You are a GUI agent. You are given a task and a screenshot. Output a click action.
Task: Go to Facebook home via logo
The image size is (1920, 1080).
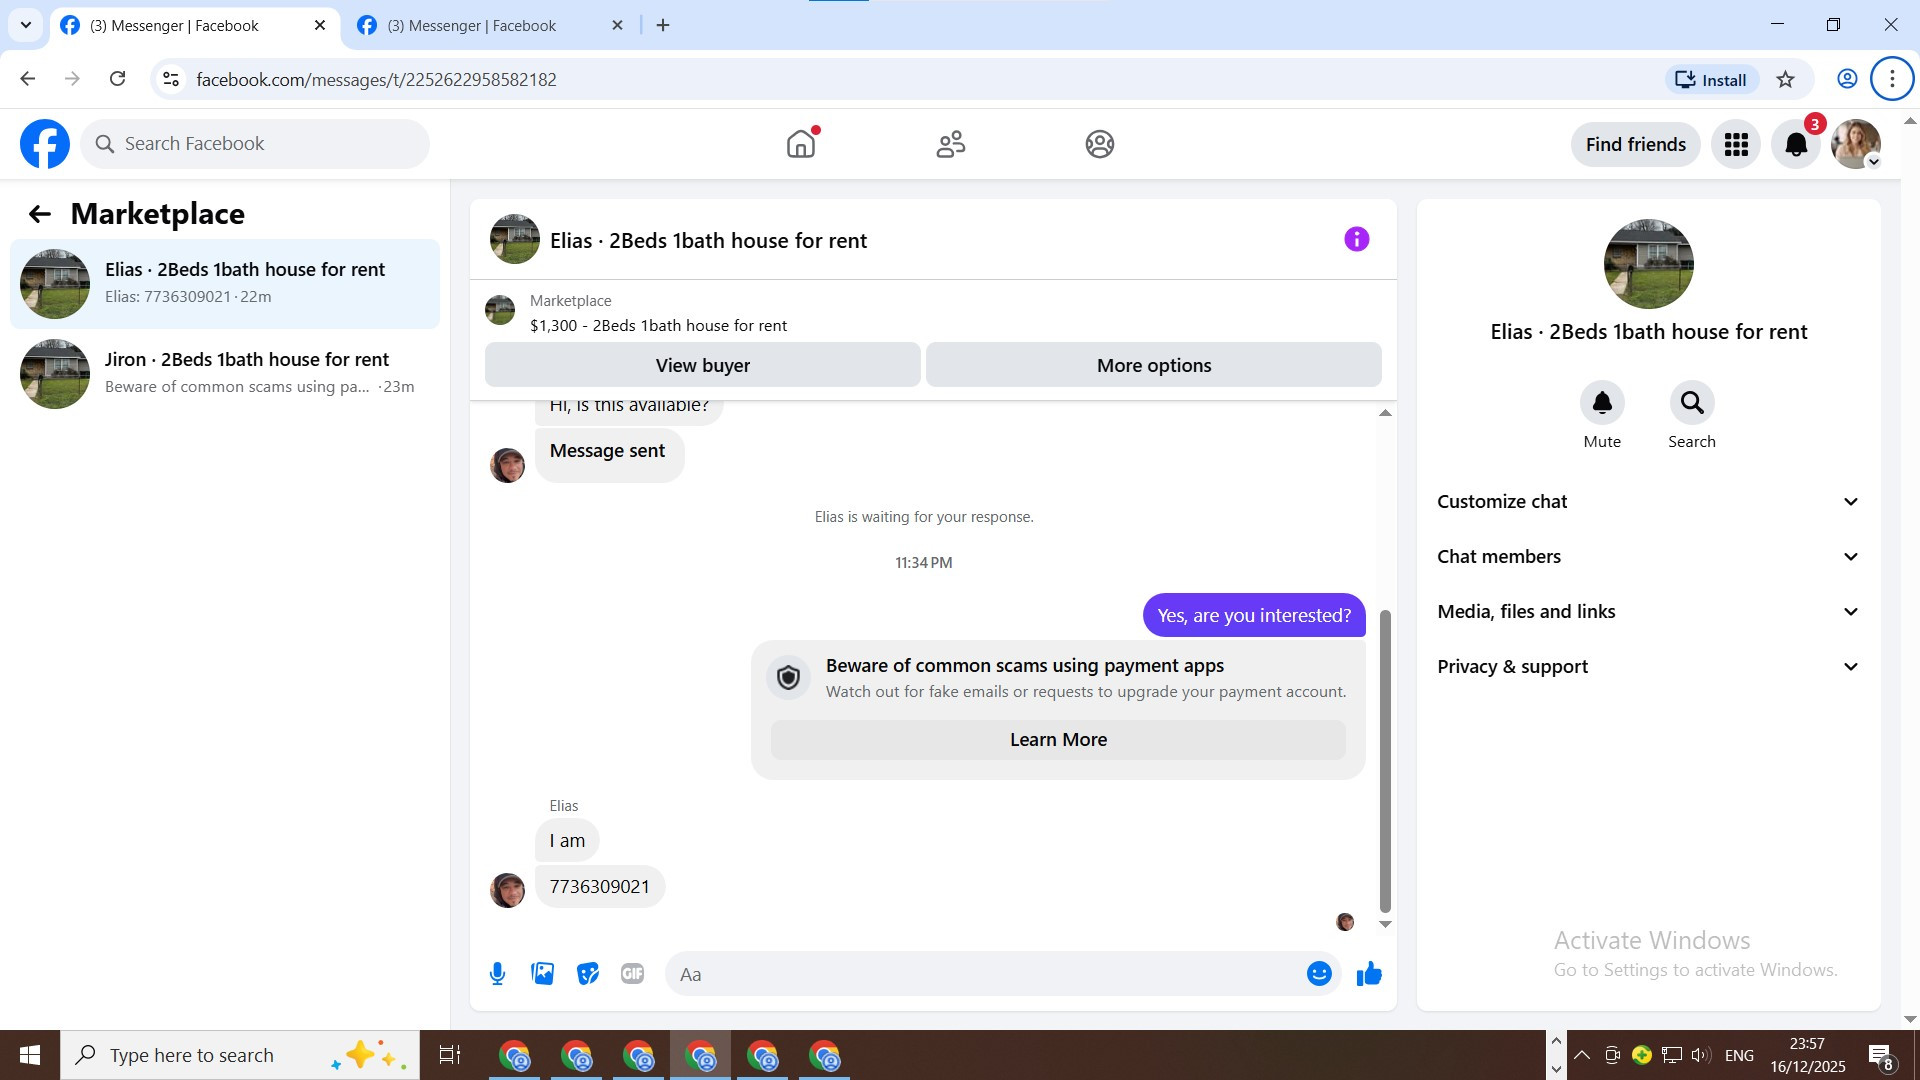point(45,144)
